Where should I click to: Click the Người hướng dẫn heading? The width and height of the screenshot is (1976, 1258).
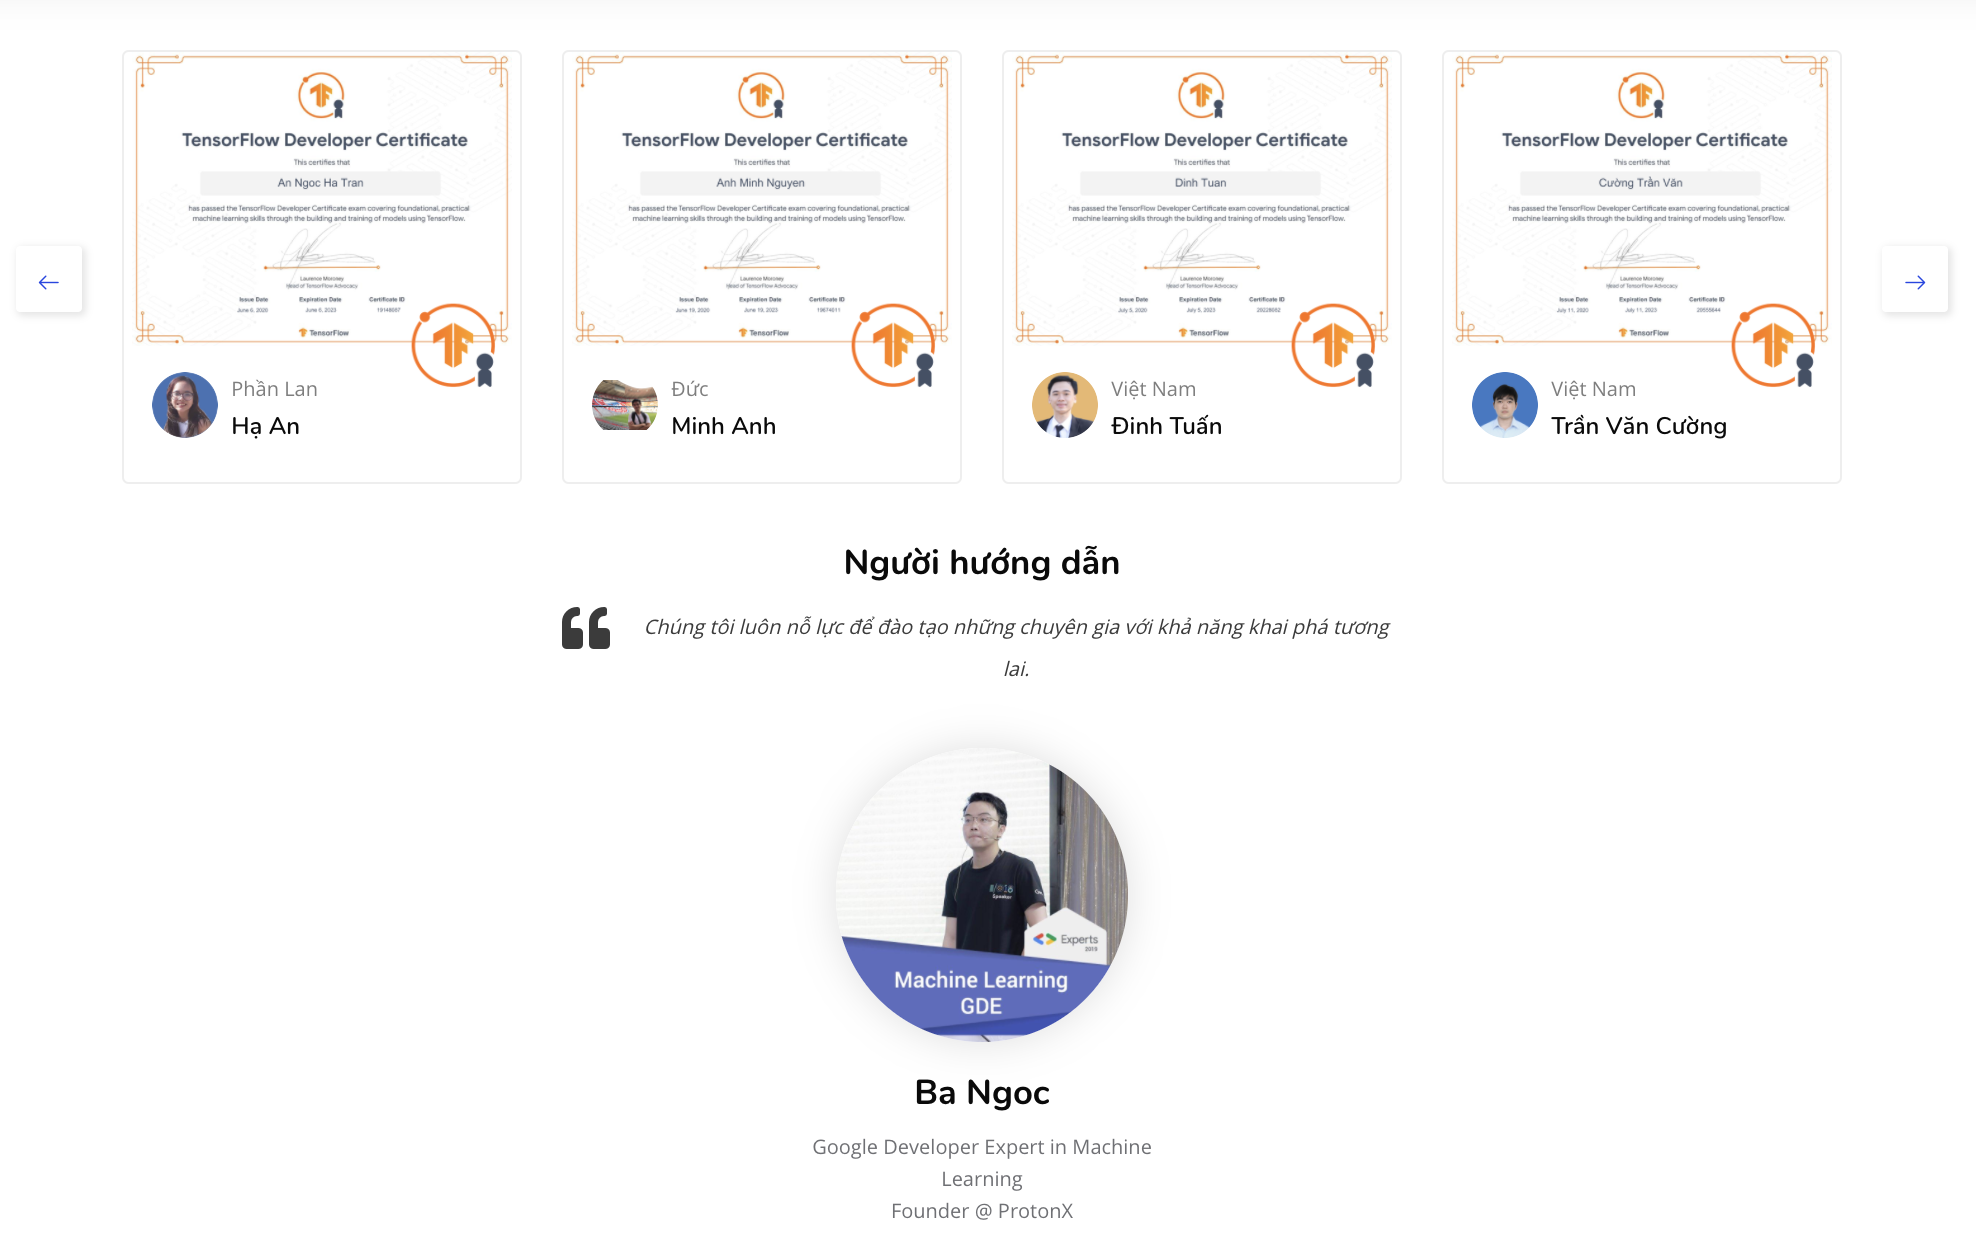[982, 562]
